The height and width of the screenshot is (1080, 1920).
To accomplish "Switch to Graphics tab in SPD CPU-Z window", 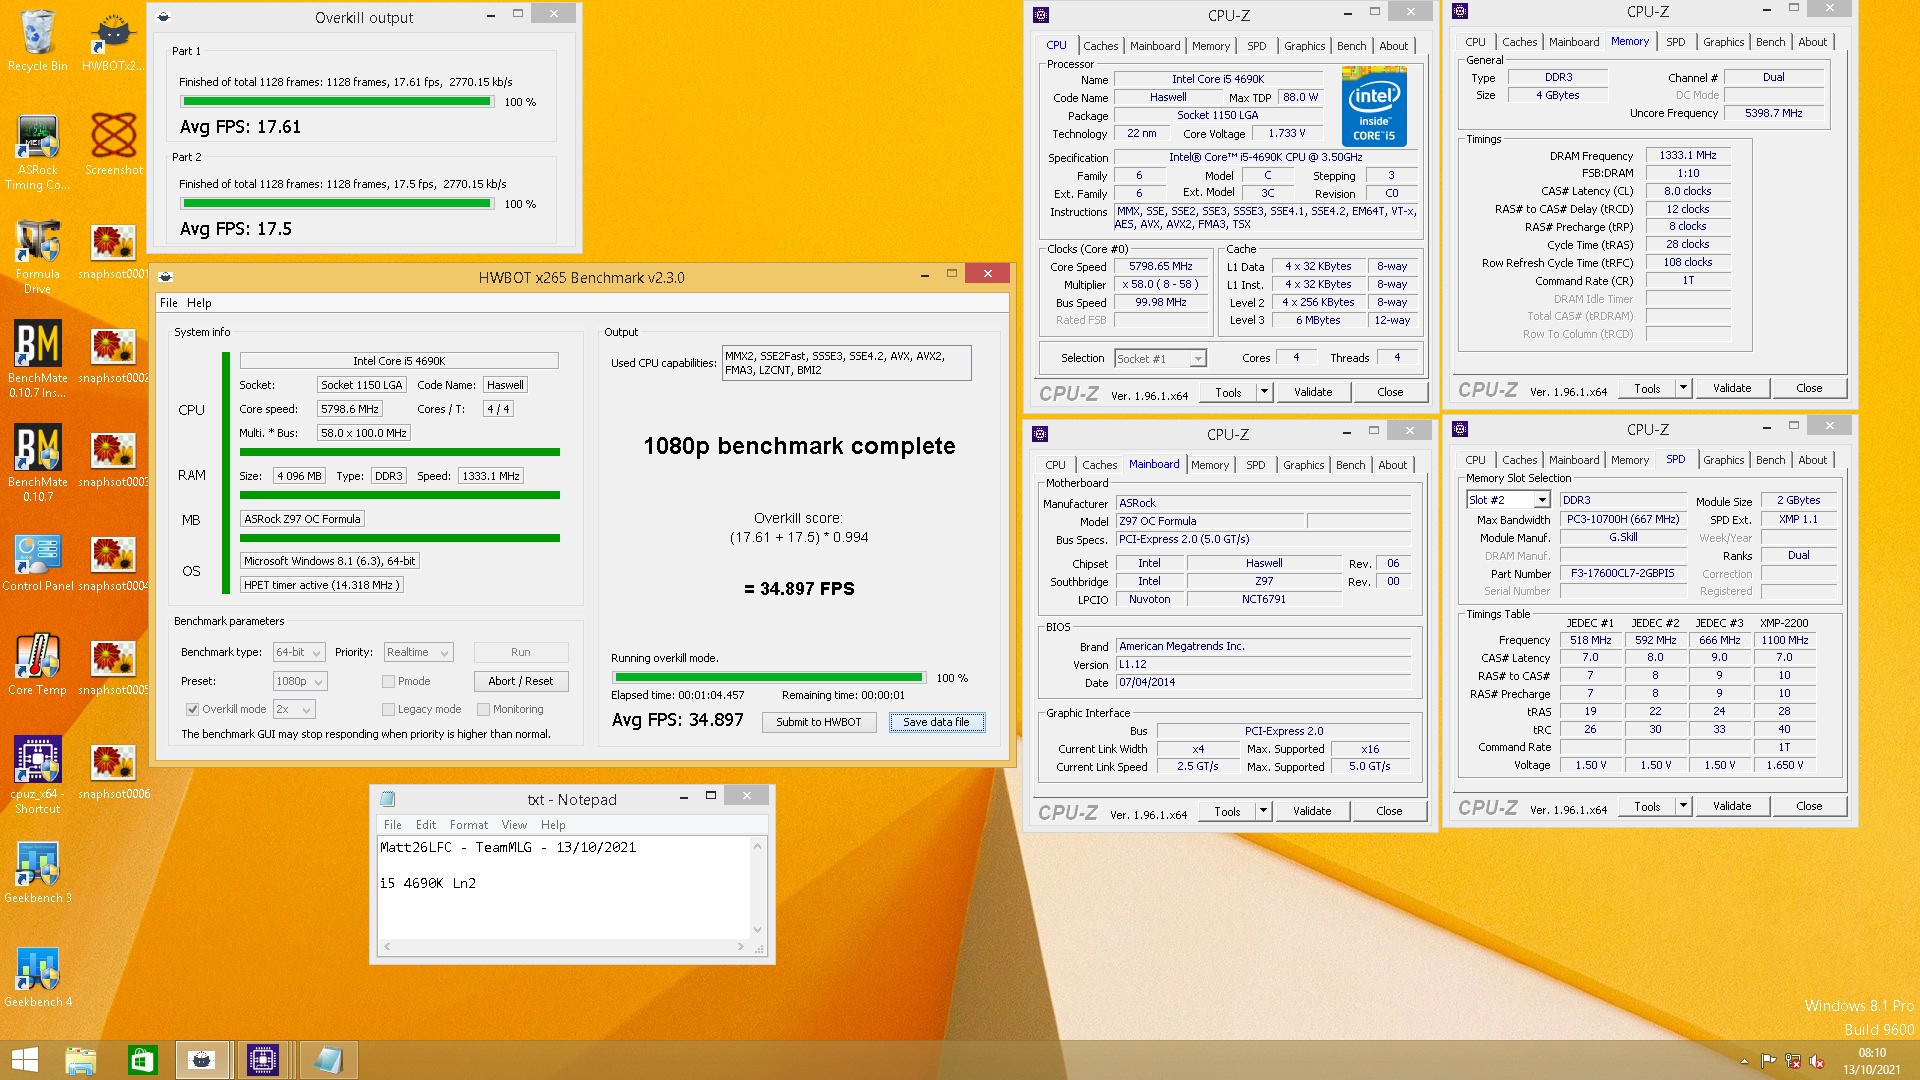I will pyautogui.click(x=1723, y=460).
